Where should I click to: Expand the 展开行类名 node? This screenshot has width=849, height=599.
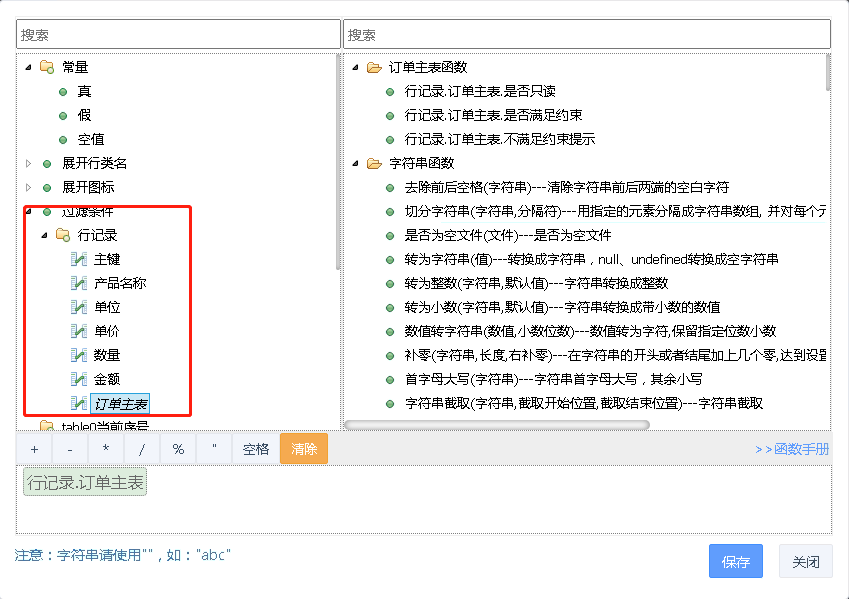click(x=28, y=163)
